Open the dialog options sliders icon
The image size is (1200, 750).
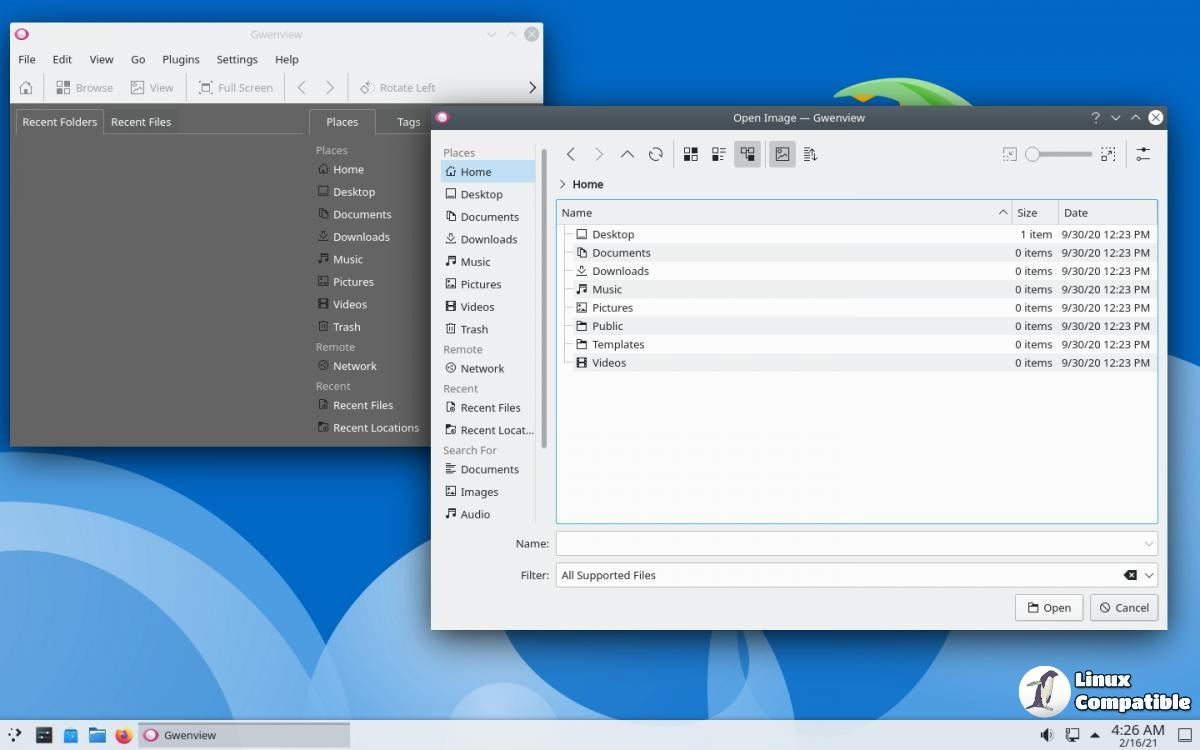click(x=1143, y=154)
